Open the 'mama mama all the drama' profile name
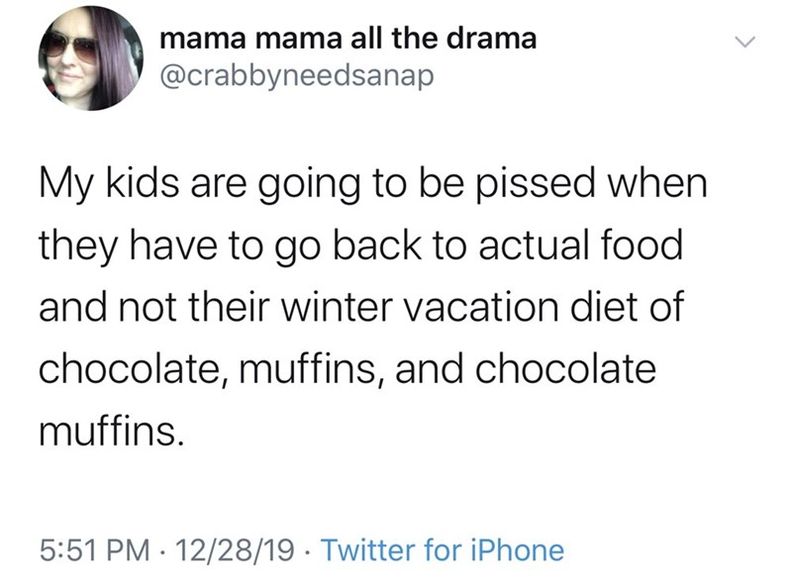The height and width of the screenshot is (588, 792). click(348, 39)
